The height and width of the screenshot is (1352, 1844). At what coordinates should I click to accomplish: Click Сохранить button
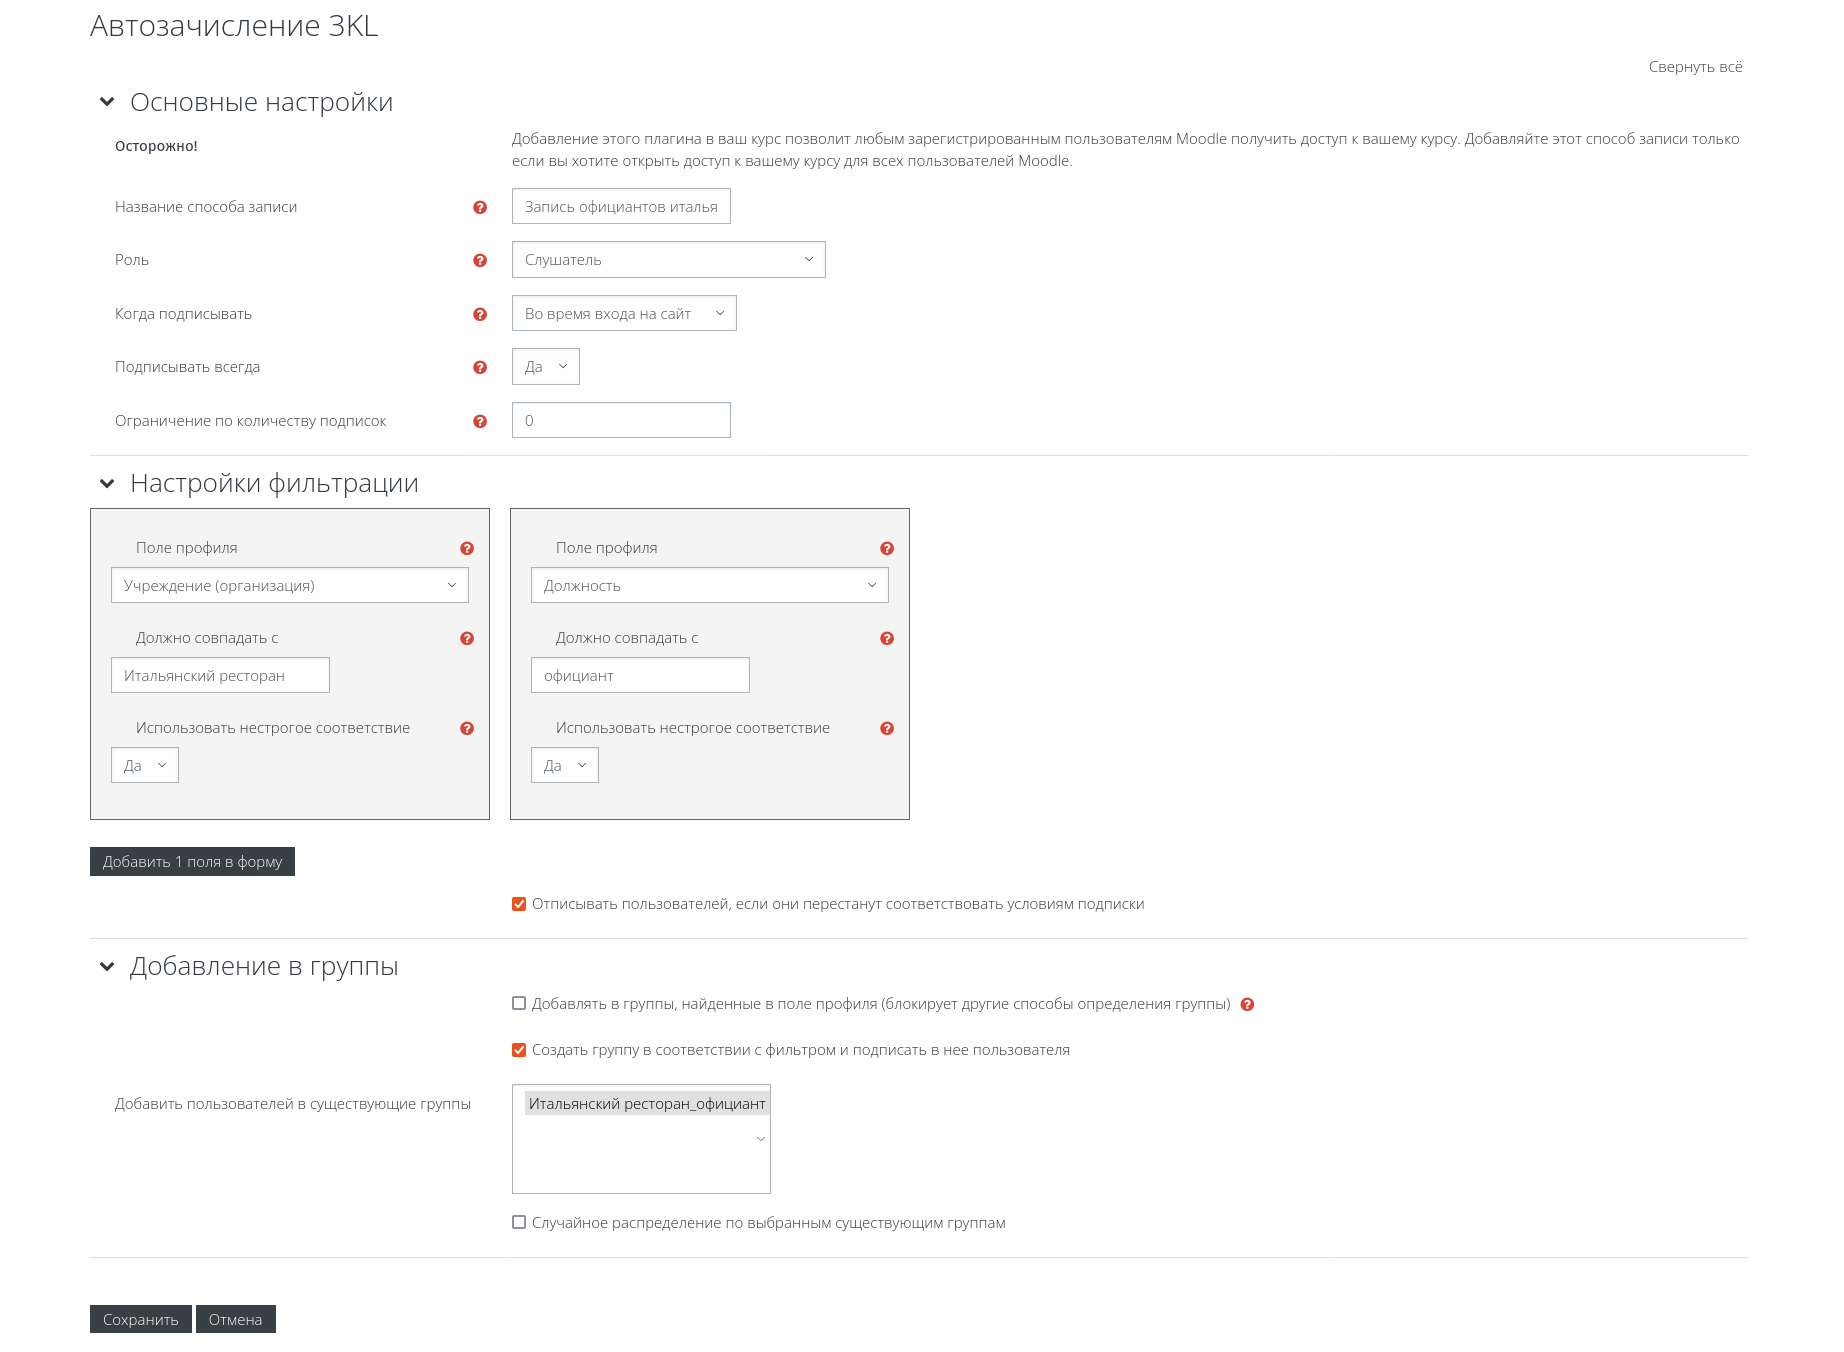(141, 1319)
